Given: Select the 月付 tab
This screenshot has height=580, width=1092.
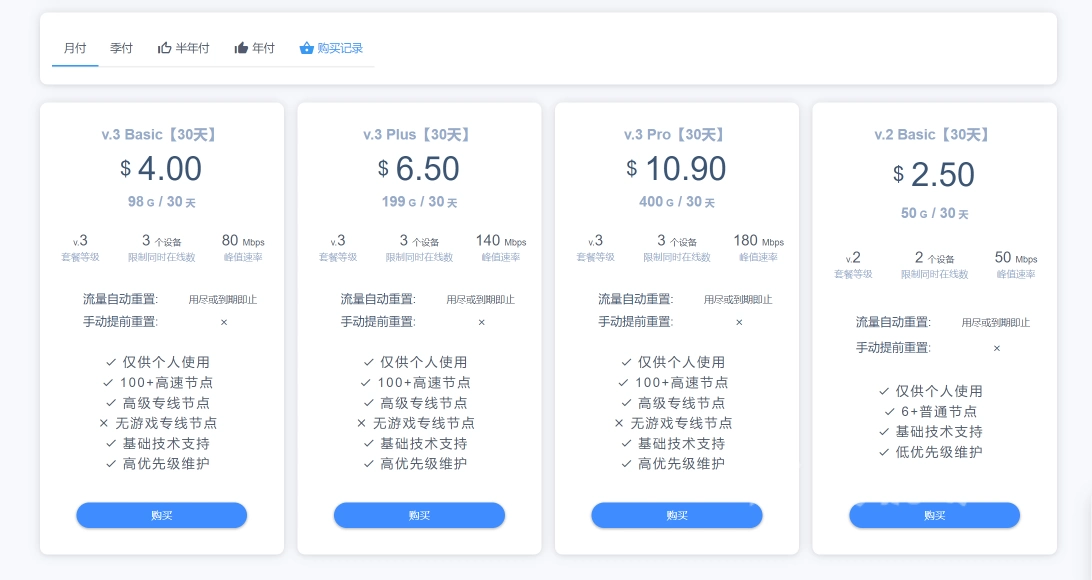Looking at the screenshot, I should (x=75, y=47).
